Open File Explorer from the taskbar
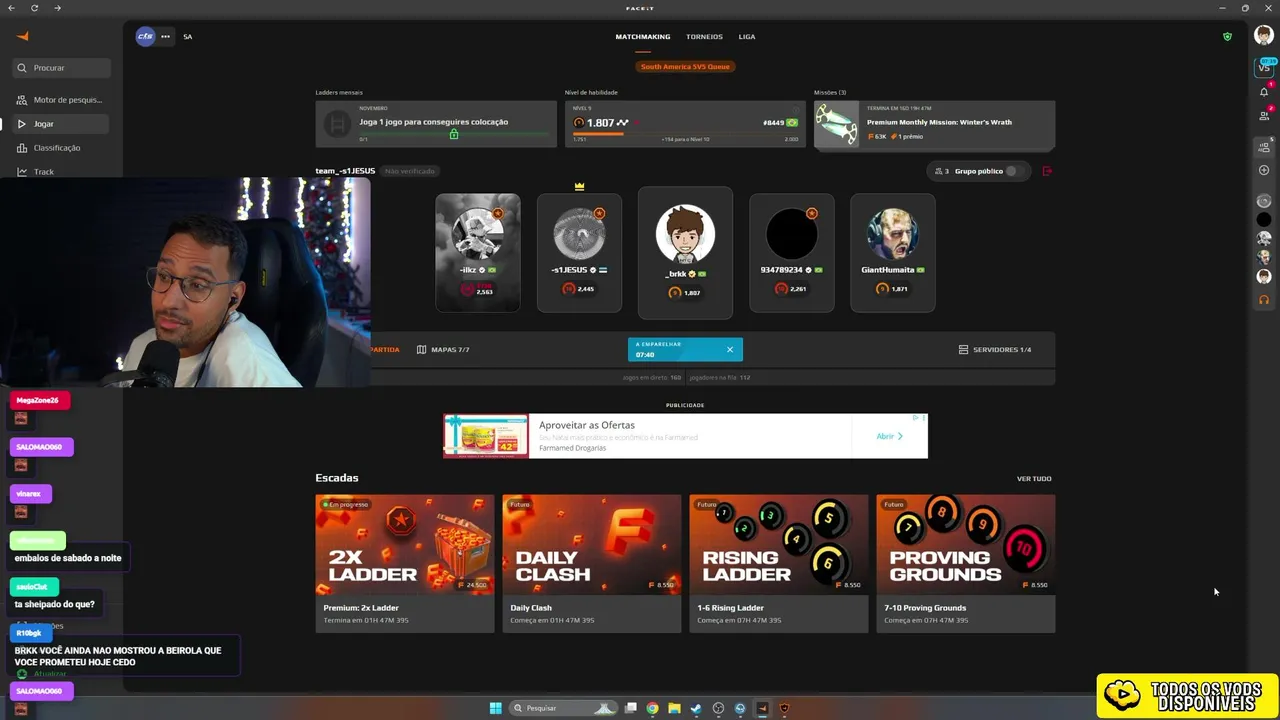The height and width of the screenshot is (720, 1280). tap(674, 708)
